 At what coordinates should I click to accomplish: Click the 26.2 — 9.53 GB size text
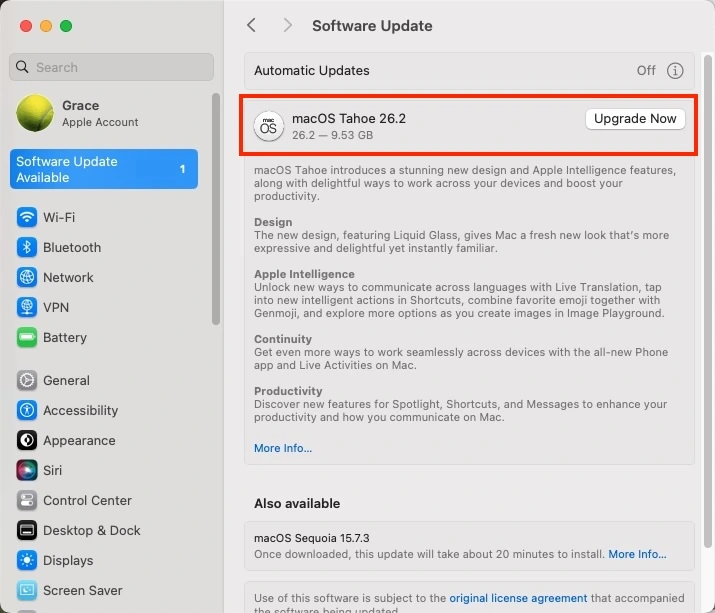pos(332,135)
